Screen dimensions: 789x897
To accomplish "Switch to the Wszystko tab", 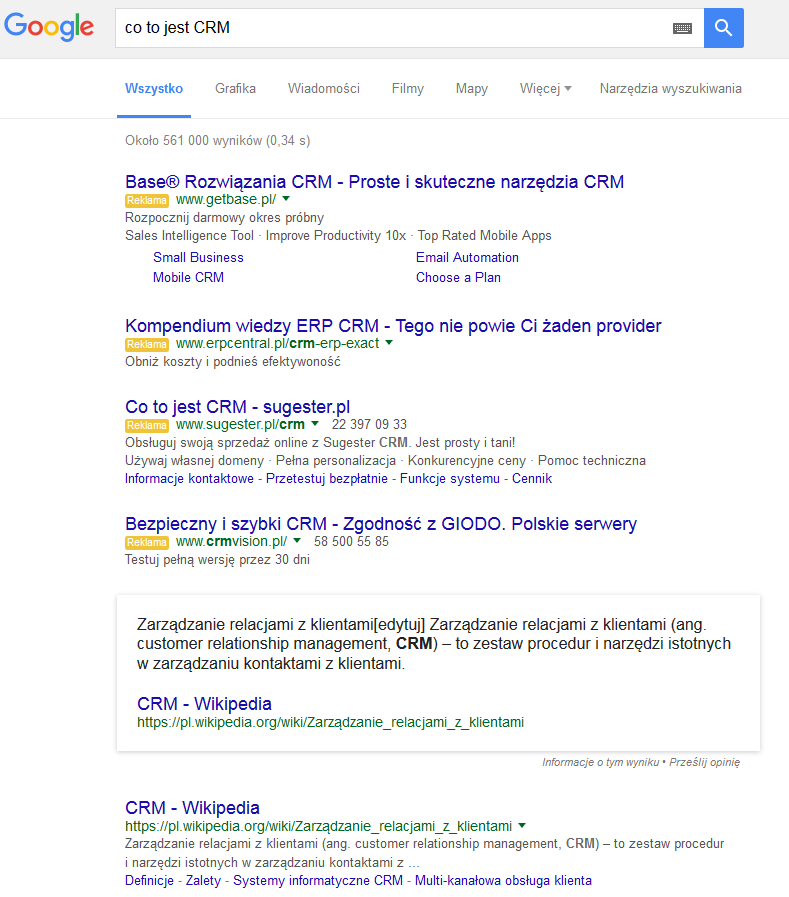I will pyautogui.click(x=154, y=89).
